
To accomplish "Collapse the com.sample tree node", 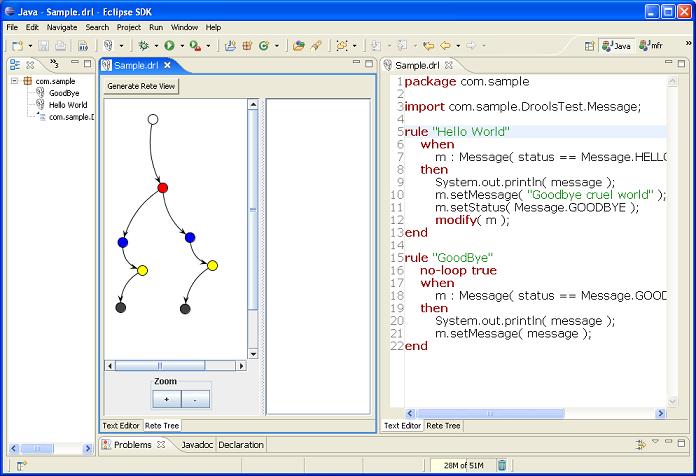I will pyautogui.click(x=16, y=81).
